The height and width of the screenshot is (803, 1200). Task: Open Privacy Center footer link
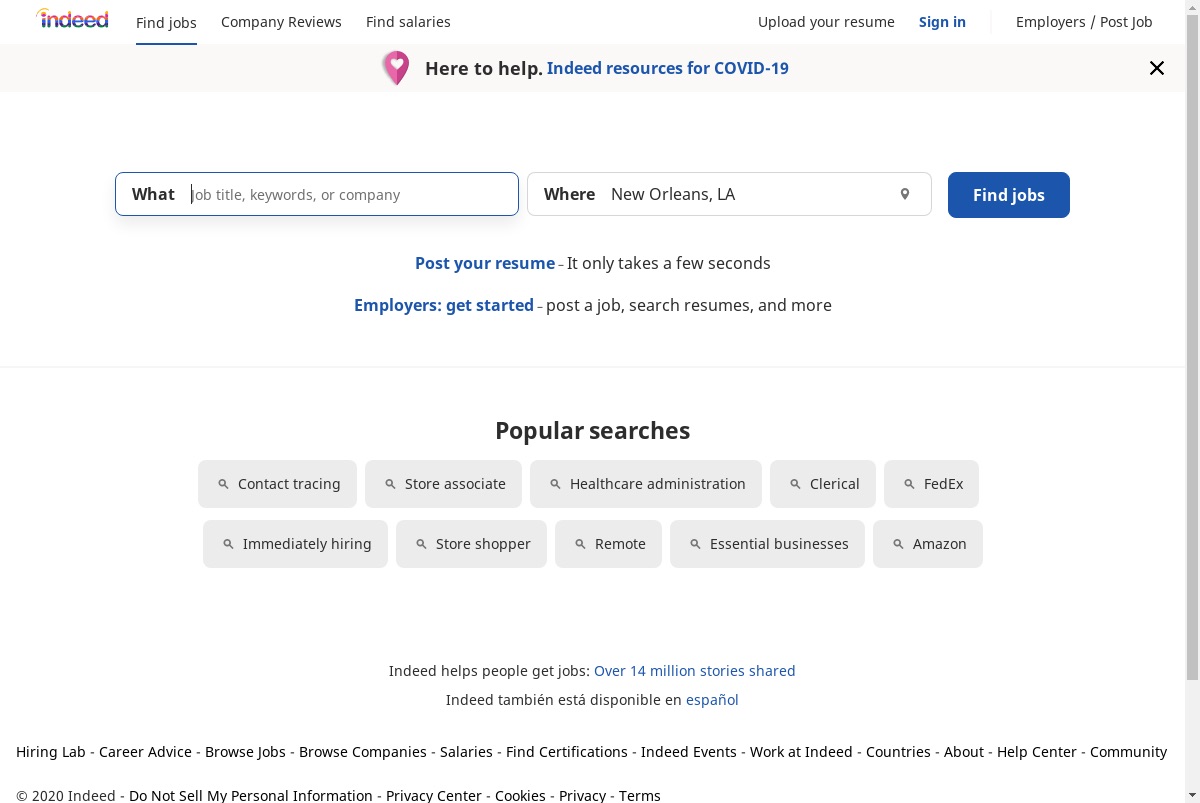point(434,796)
